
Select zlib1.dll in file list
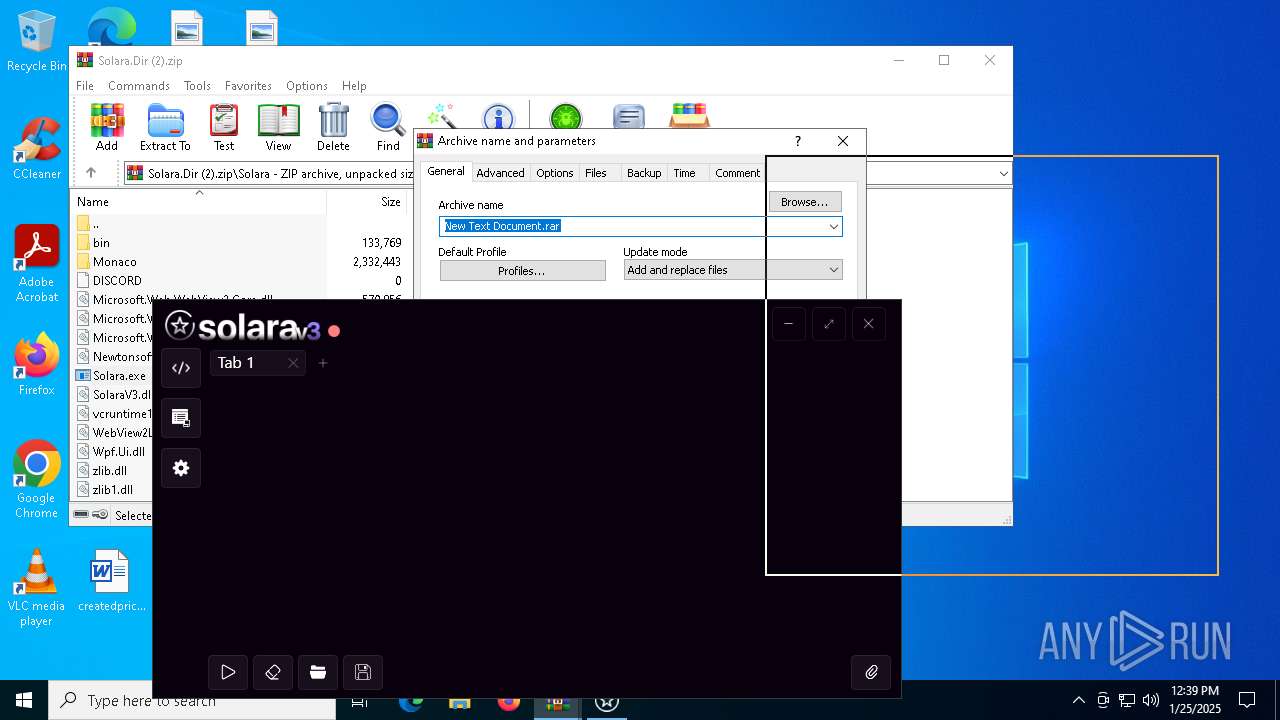pyautogui.click(x=112, y=490)
